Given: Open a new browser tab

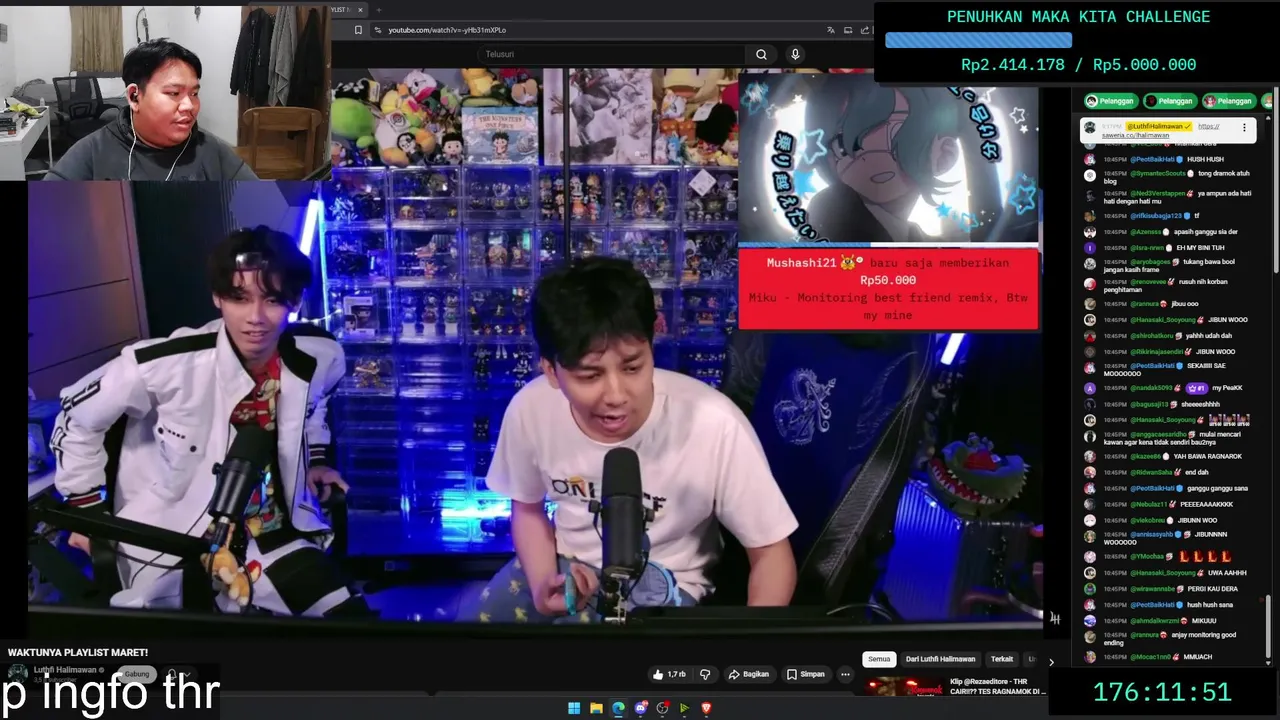Looking at the screenshot, I should [x=378, y=10].
